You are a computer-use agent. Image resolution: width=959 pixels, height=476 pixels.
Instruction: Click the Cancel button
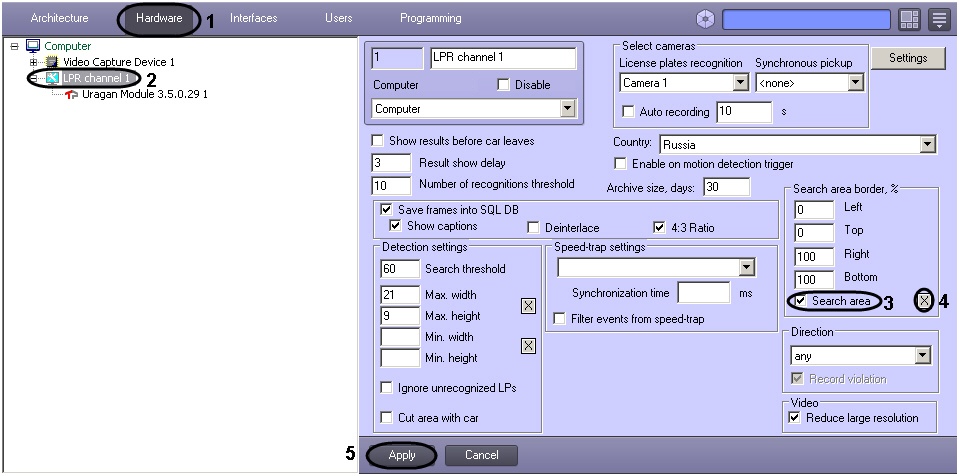pyautogui.click(x=481, y=455)
